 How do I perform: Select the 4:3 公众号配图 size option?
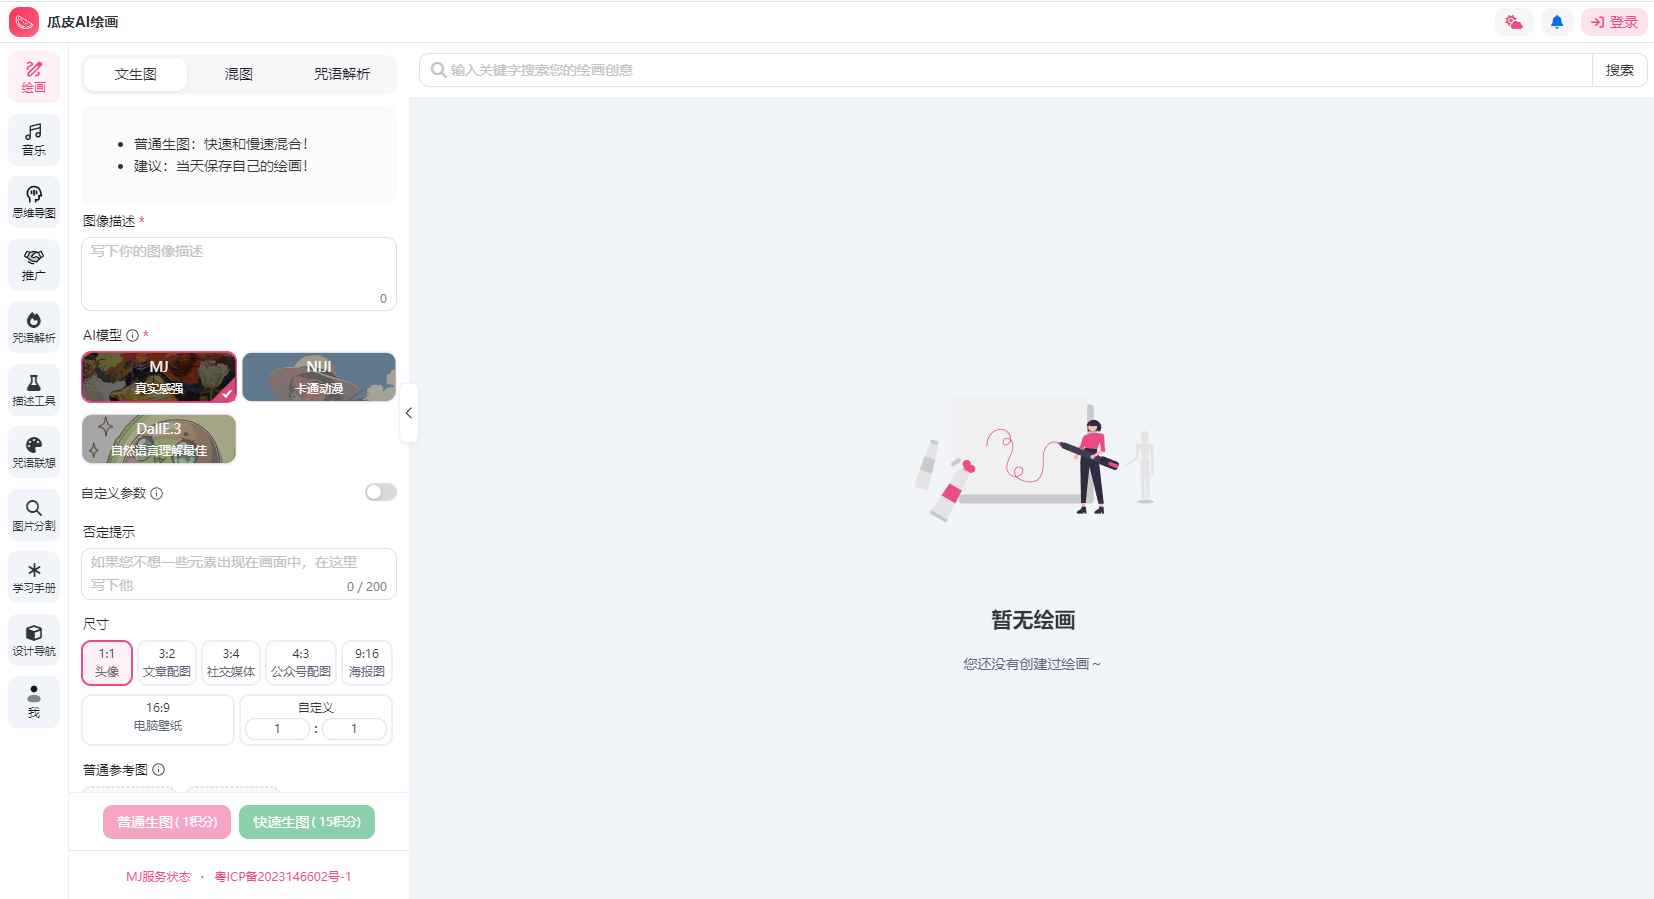click(301, 663)
